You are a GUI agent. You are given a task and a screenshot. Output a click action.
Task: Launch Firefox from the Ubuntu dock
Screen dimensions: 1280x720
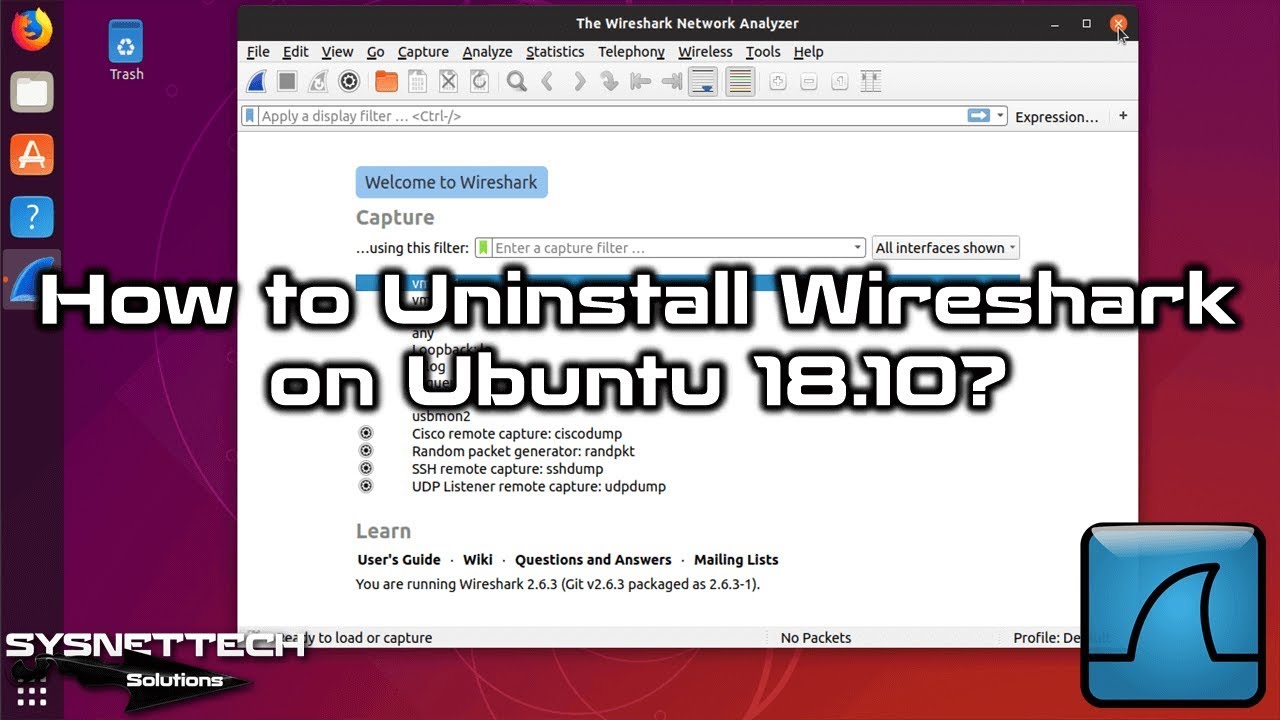pos(31,29)
